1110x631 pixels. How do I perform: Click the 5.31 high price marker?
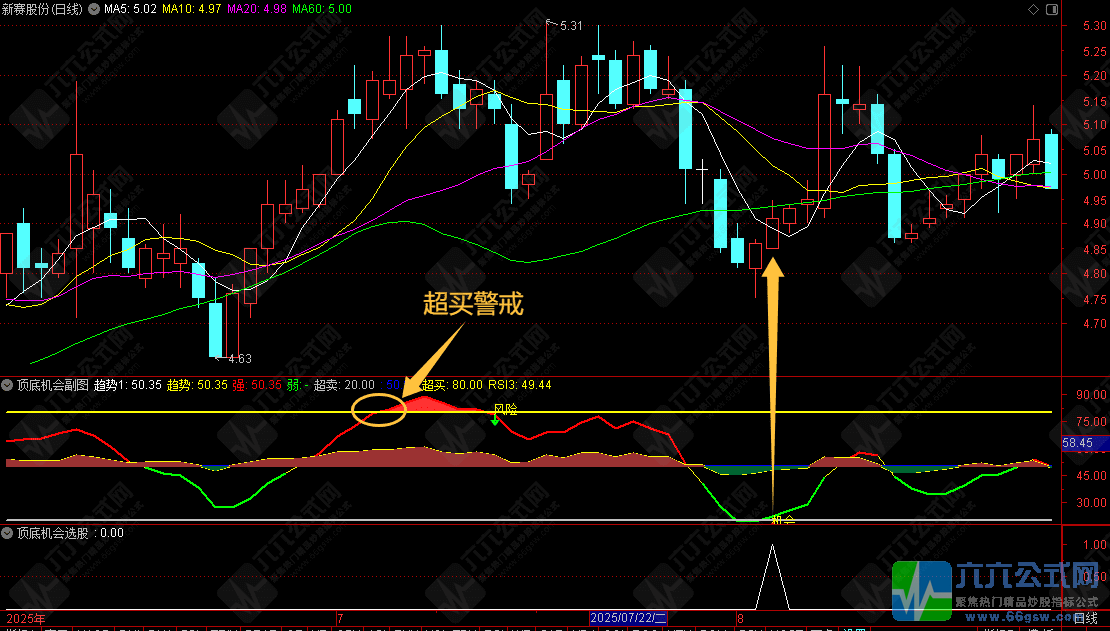[x=571, y=25]
